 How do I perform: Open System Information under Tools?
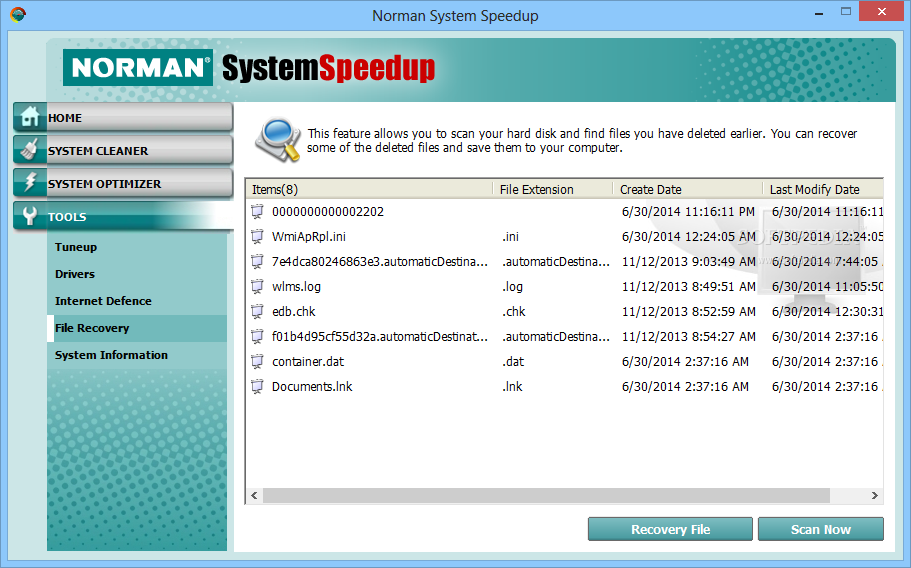(x=137, y=355)
